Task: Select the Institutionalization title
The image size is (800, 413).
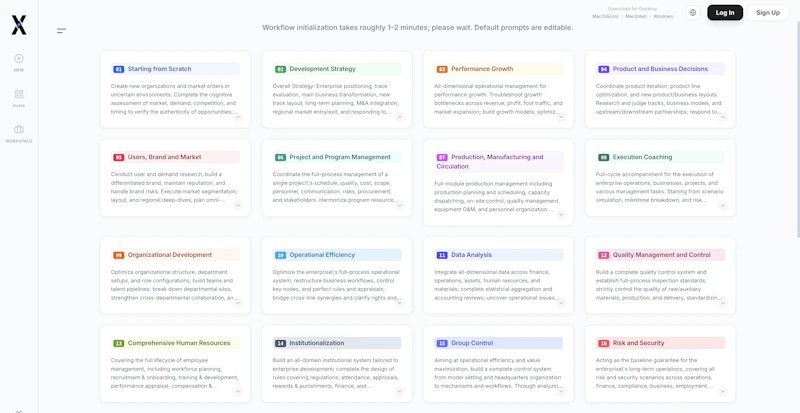Action: (x=317, y=343)
